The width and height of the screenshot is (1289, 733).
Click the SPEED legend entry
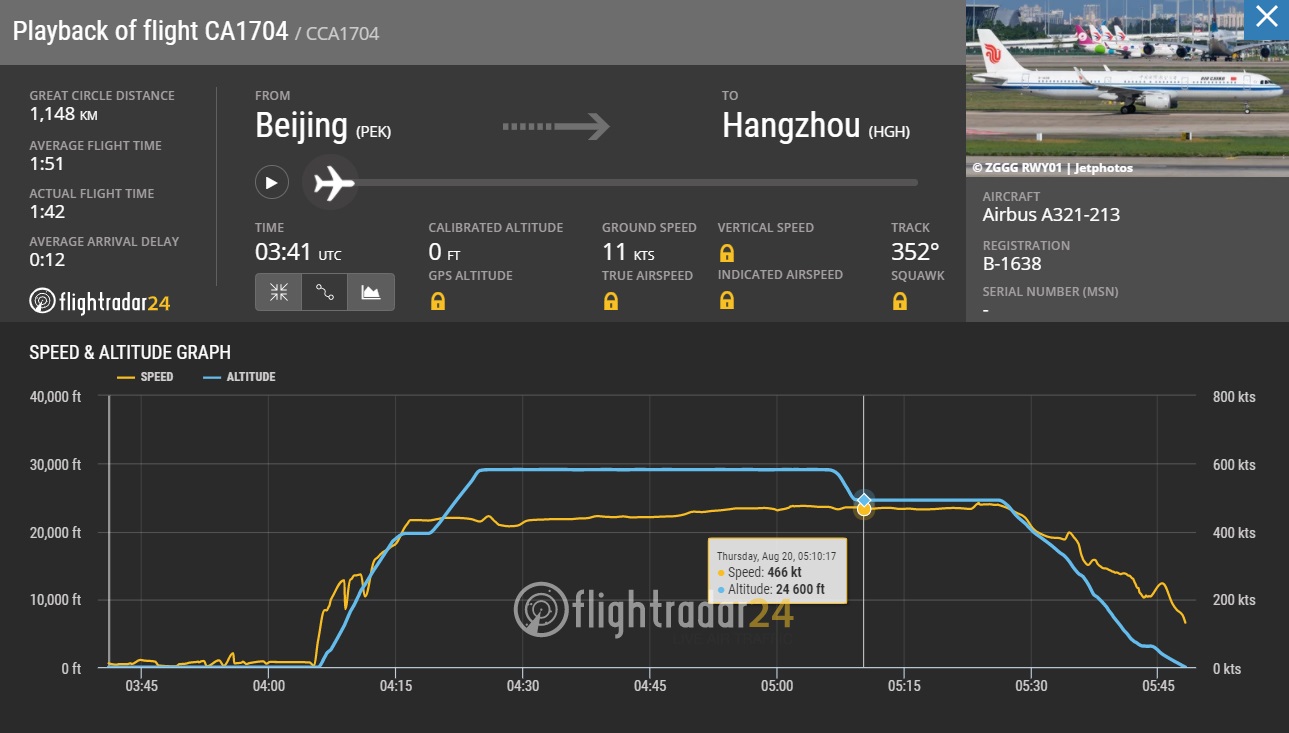coord(145,377)
